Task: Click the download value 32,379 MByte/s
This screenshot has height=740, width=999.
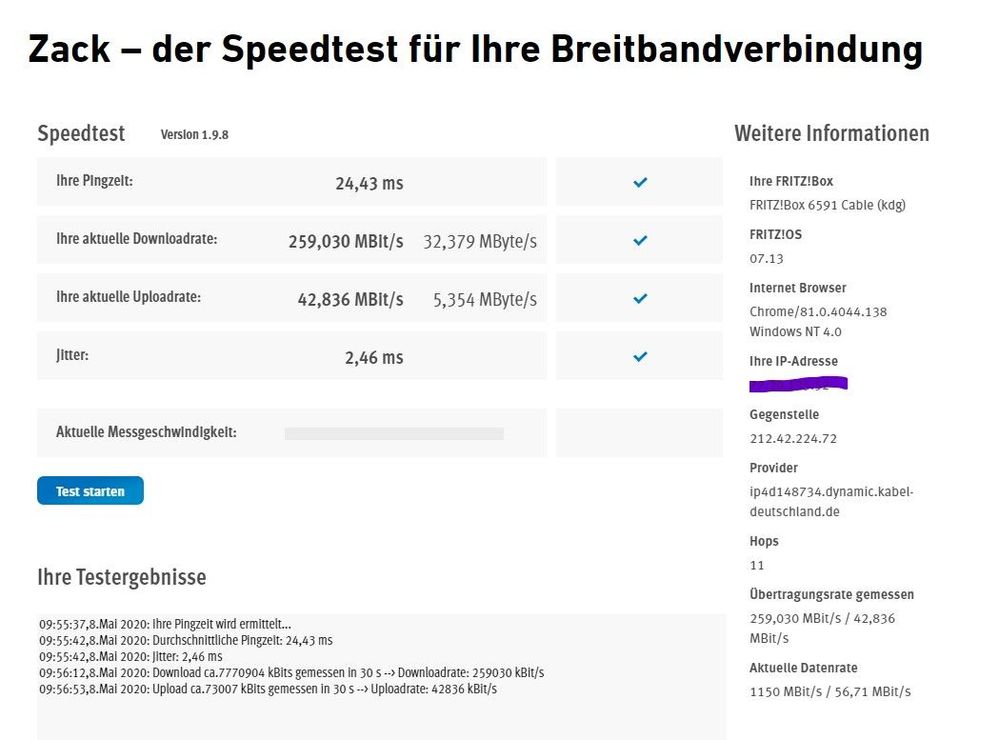Action: [480, 242]
